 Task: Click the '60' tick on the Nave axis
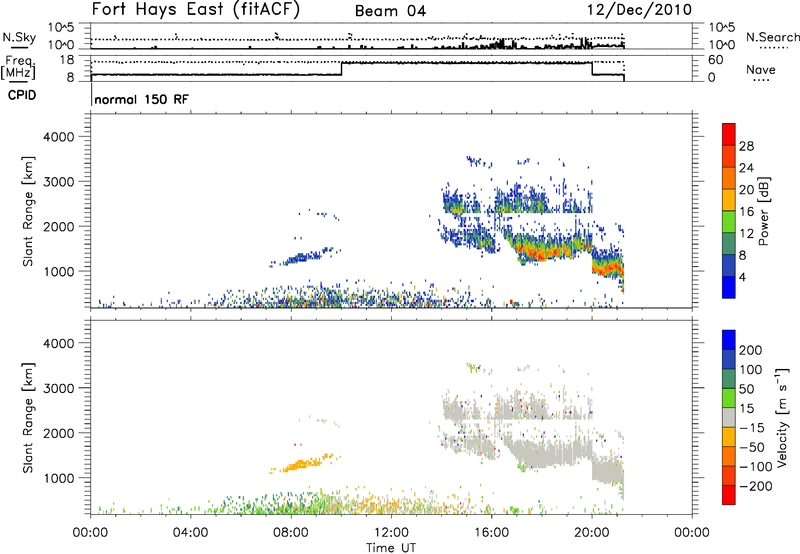(716, 60)
